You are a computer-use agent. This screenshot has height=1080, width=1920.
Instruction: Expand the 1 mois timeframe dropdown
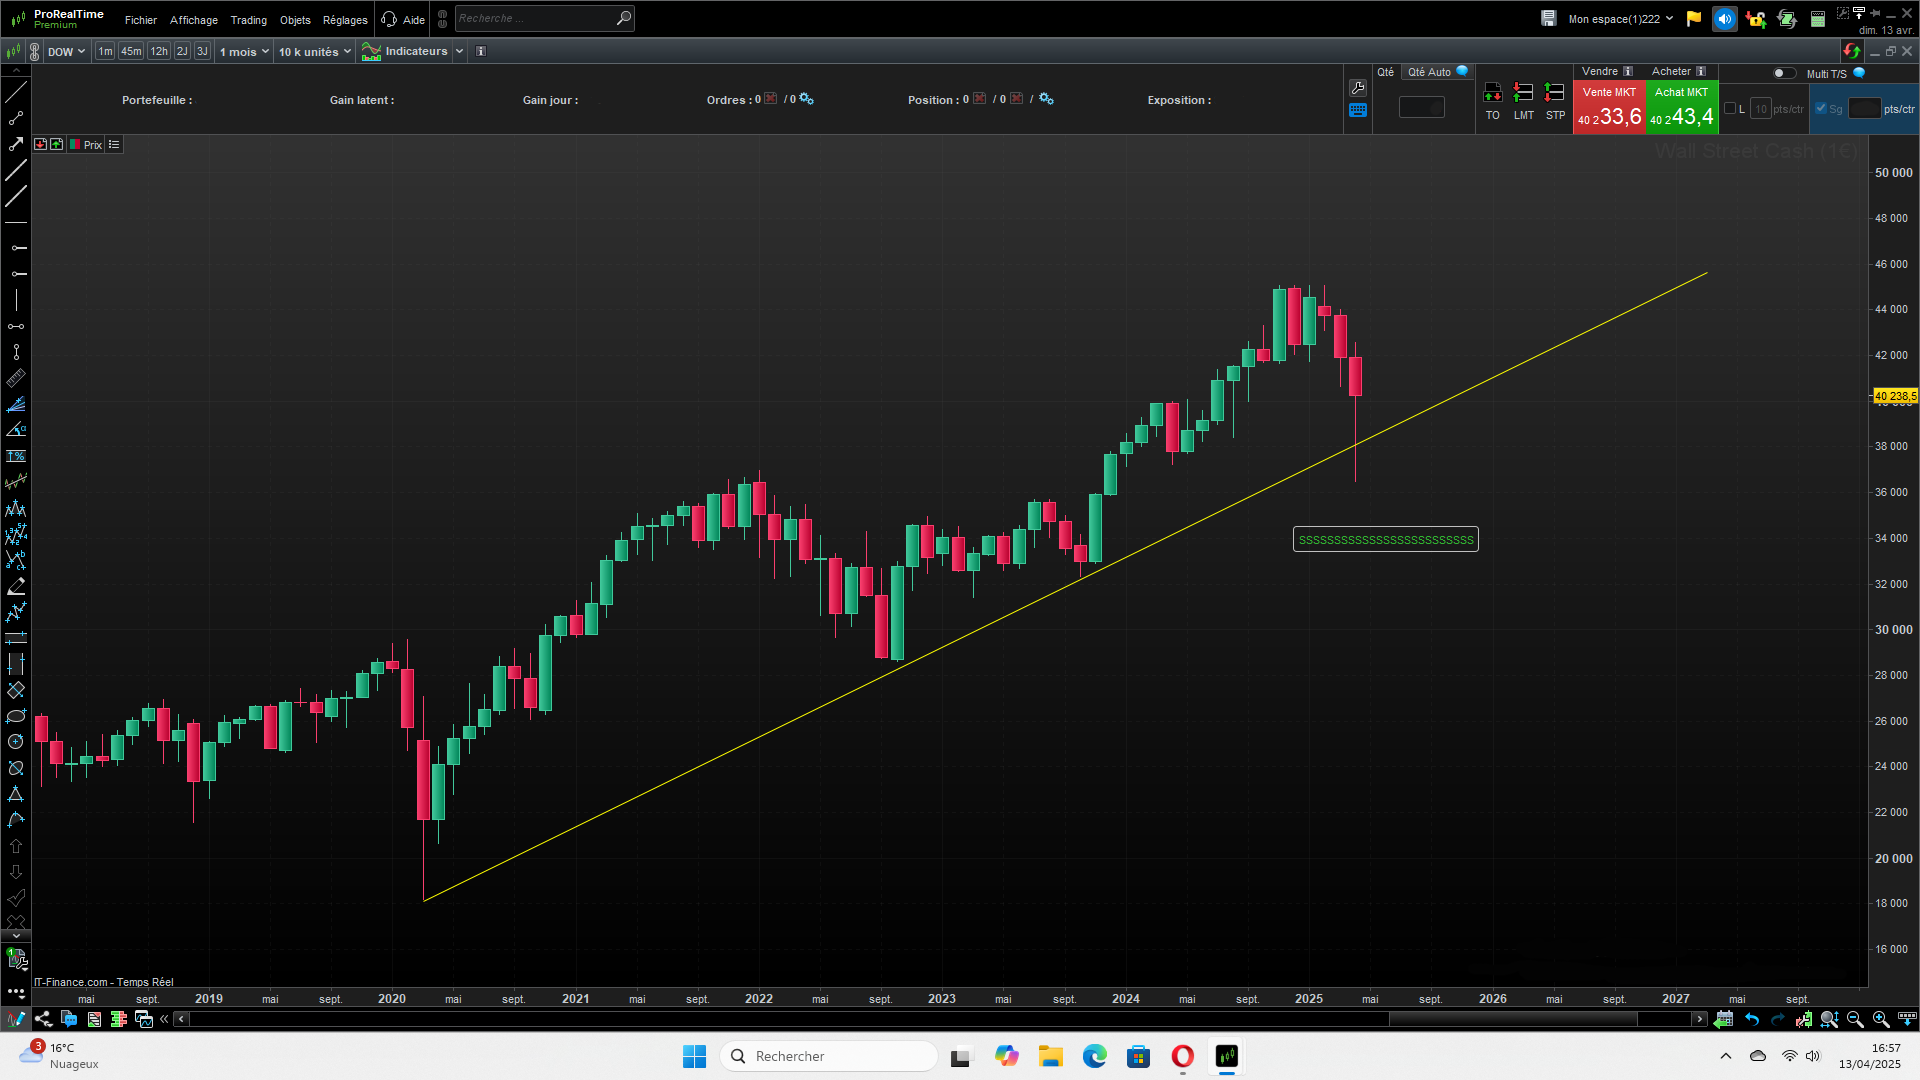coord(244,52)
